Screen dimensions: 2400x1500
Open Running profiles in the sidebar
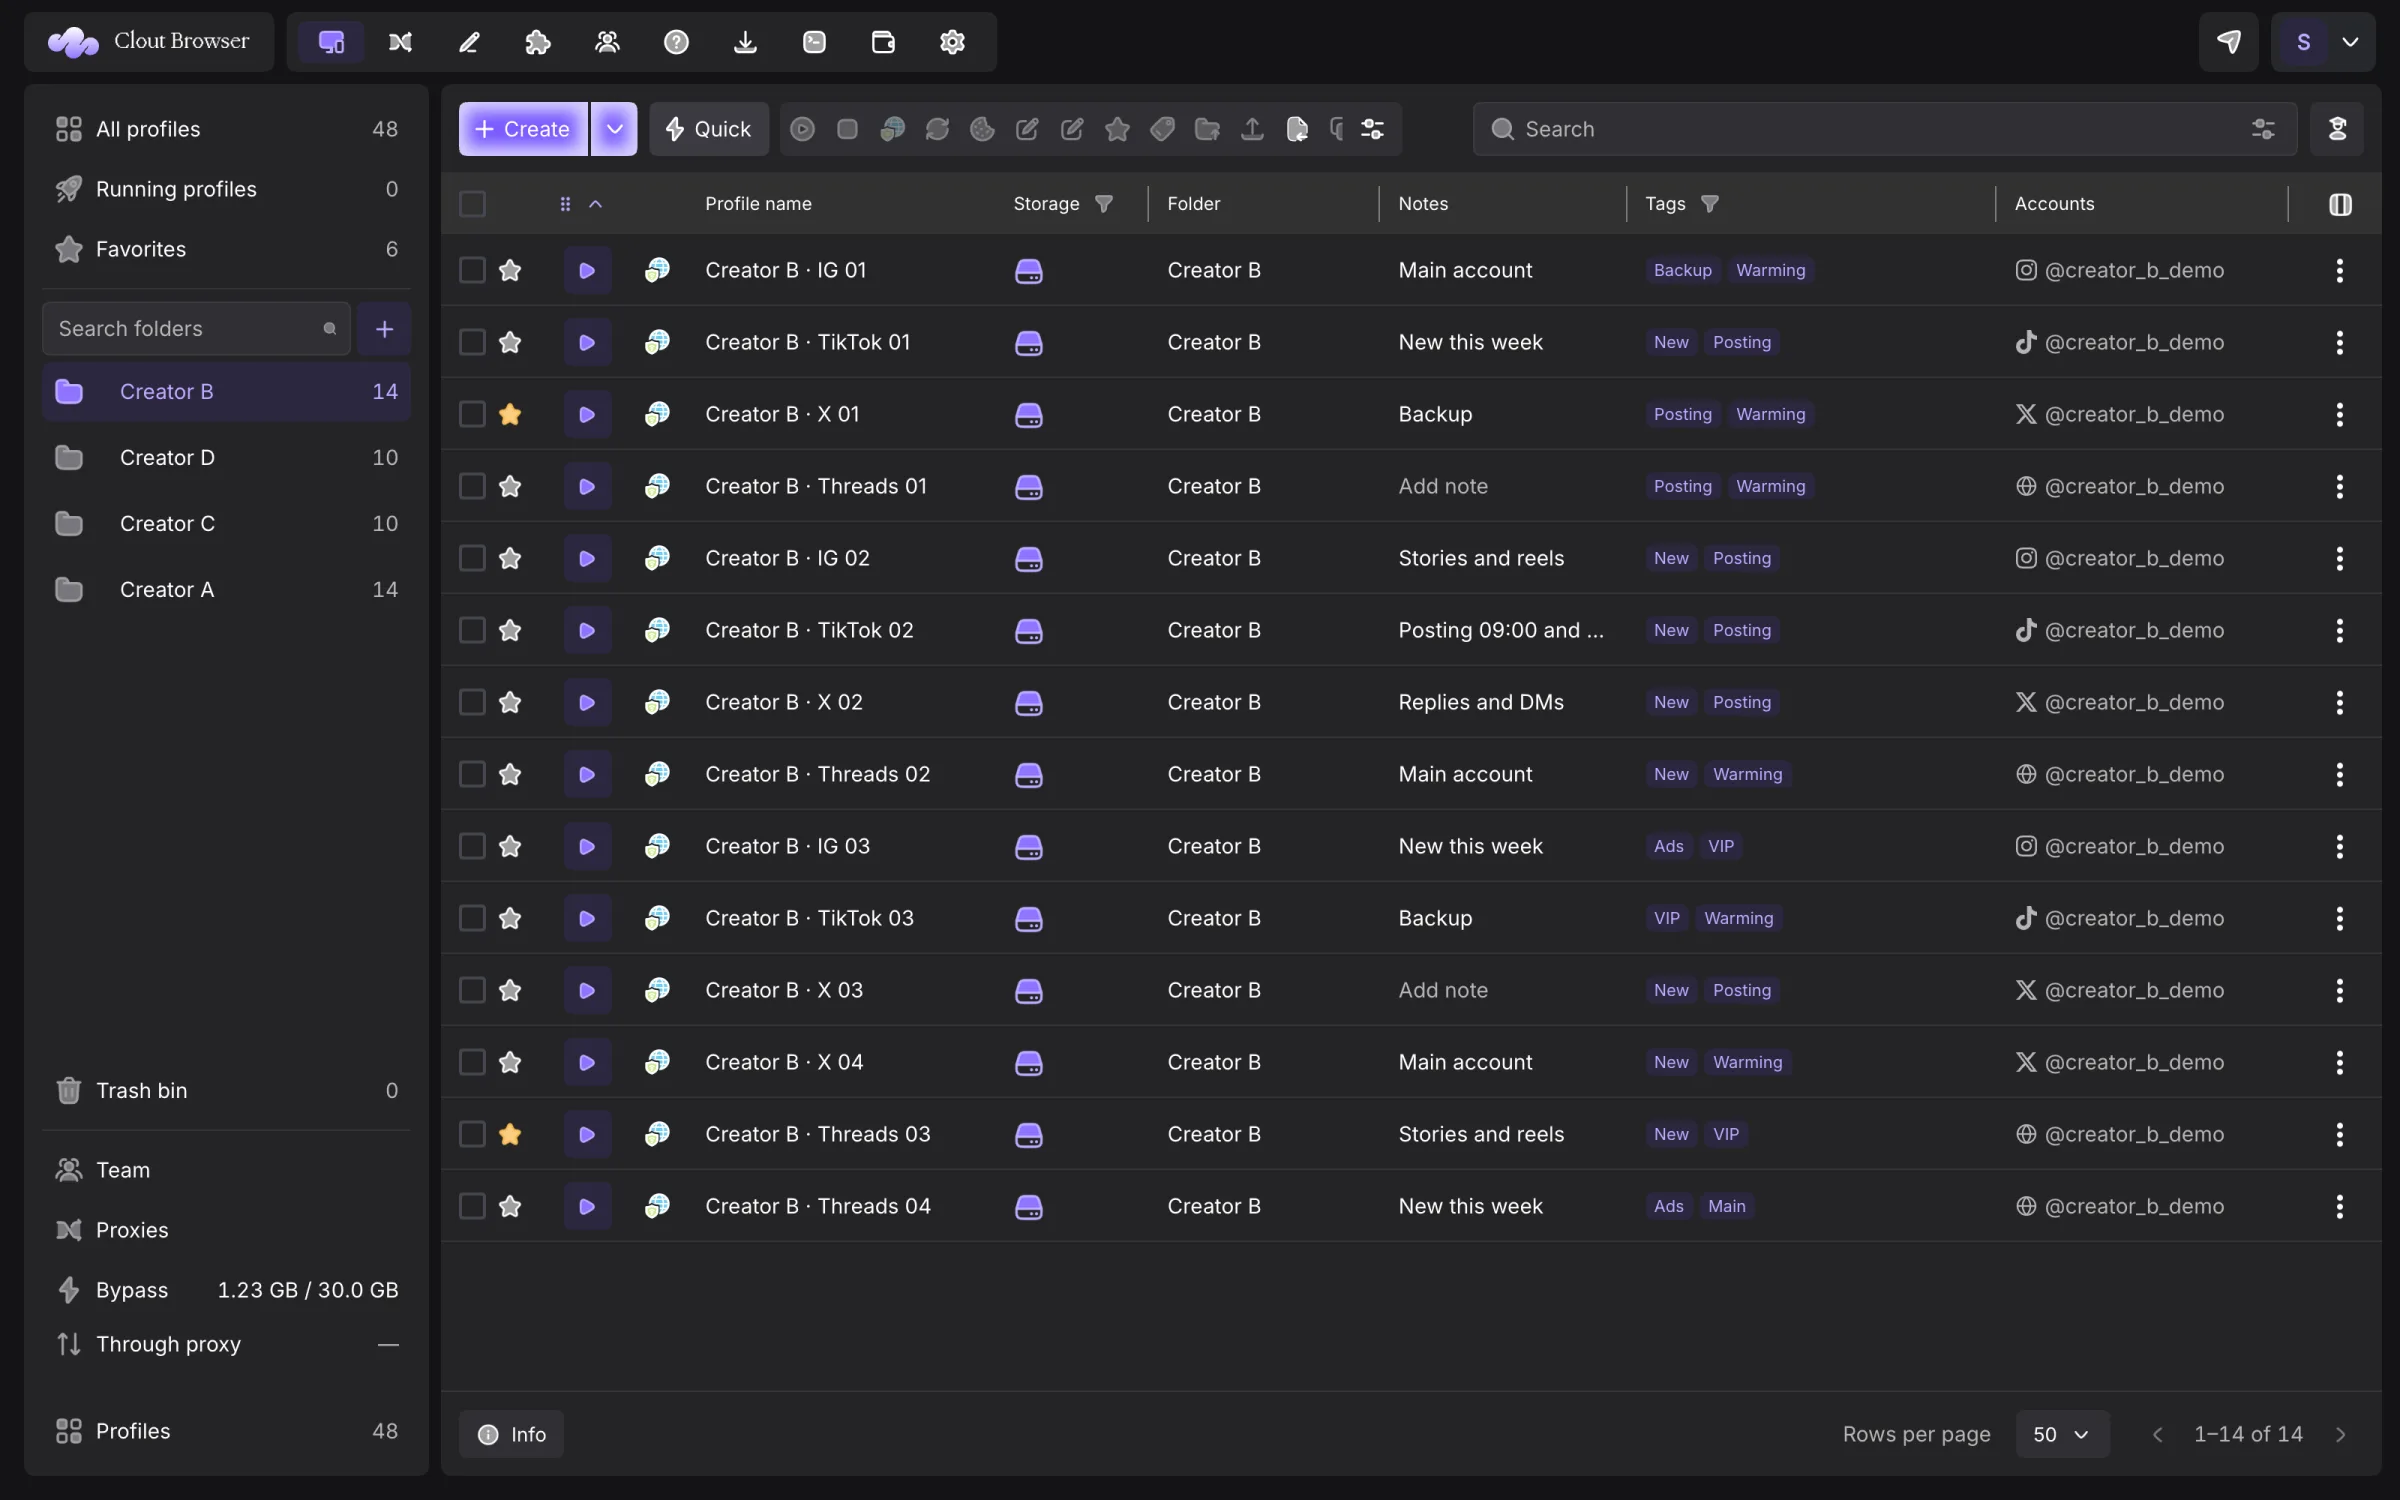coord(226,189)
